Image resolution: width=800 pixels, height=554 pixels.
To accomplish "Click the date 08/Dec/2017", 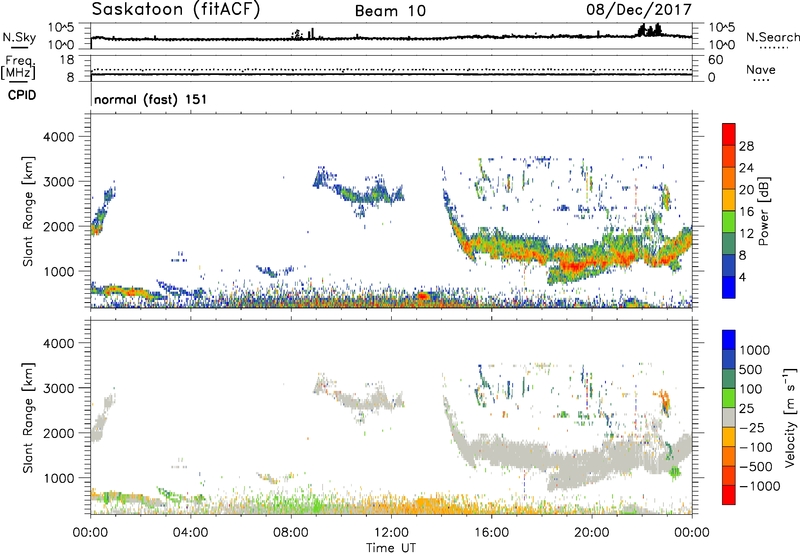I will coord(639,9).
